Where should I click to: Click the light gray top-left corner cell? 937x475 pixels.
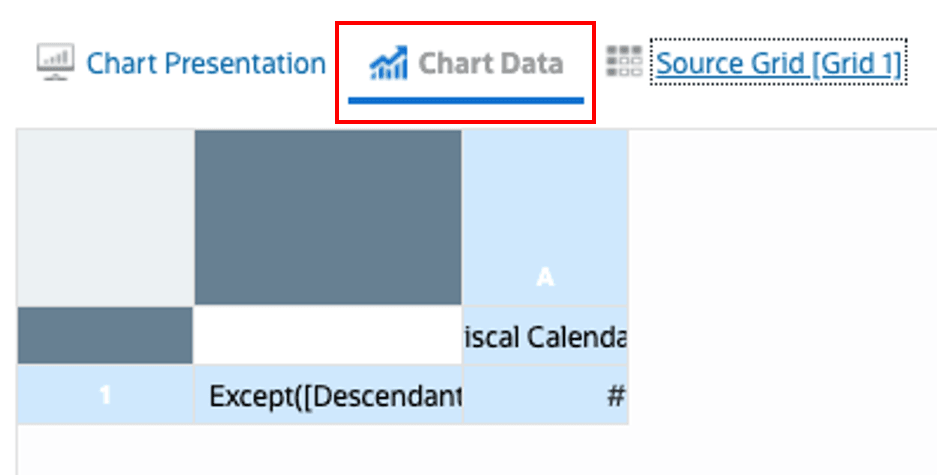(x=105, y=218)
